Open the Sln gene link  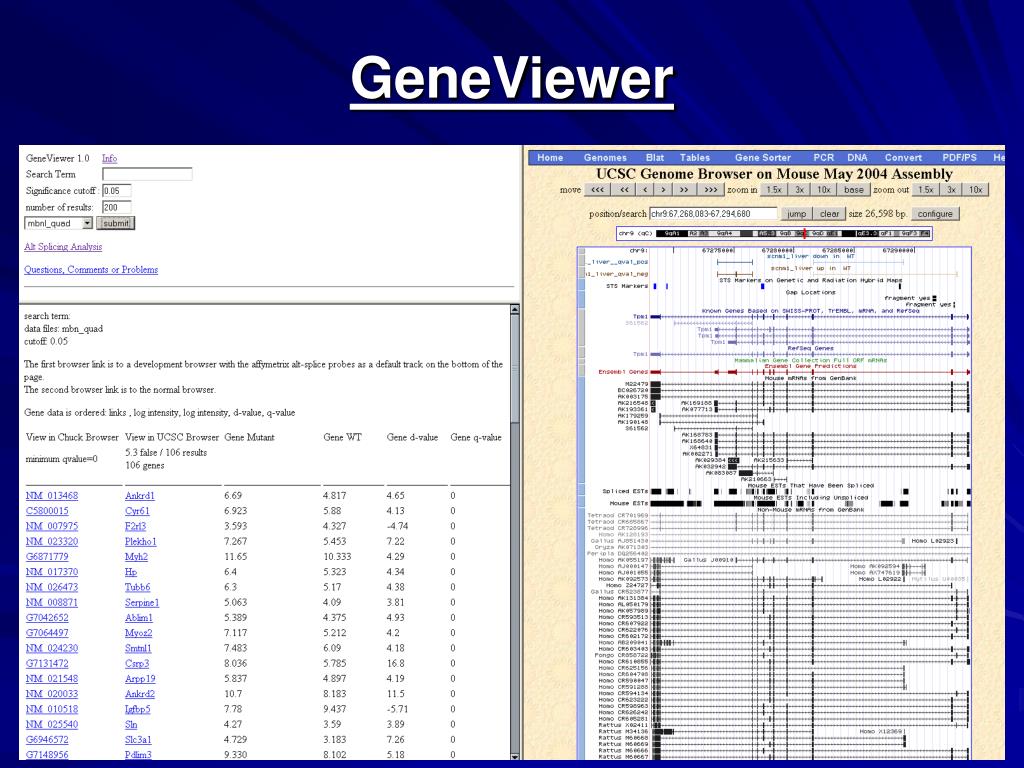(x=131, y=724)
